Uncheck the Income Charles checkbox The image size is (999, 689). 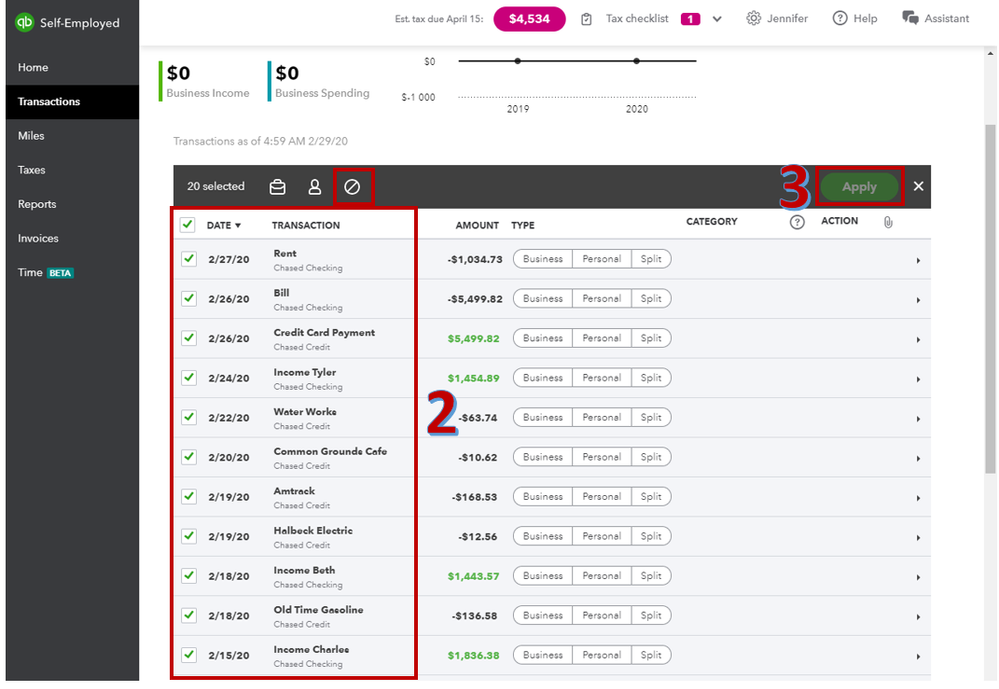tap(189, 654)
